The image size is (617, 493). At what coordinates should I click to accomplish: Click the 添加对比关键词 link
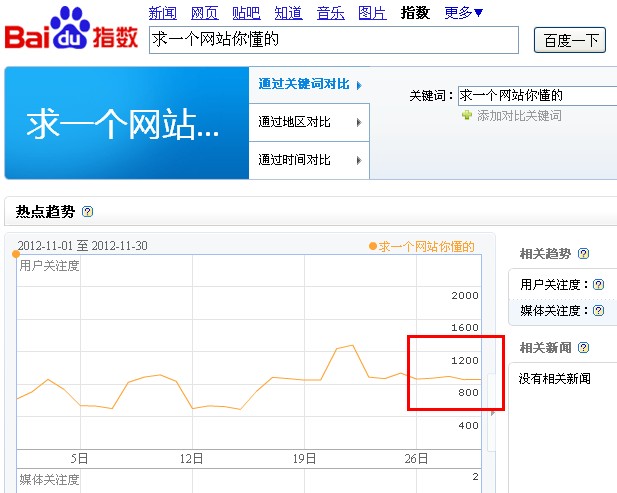click(x=518, y=116)
